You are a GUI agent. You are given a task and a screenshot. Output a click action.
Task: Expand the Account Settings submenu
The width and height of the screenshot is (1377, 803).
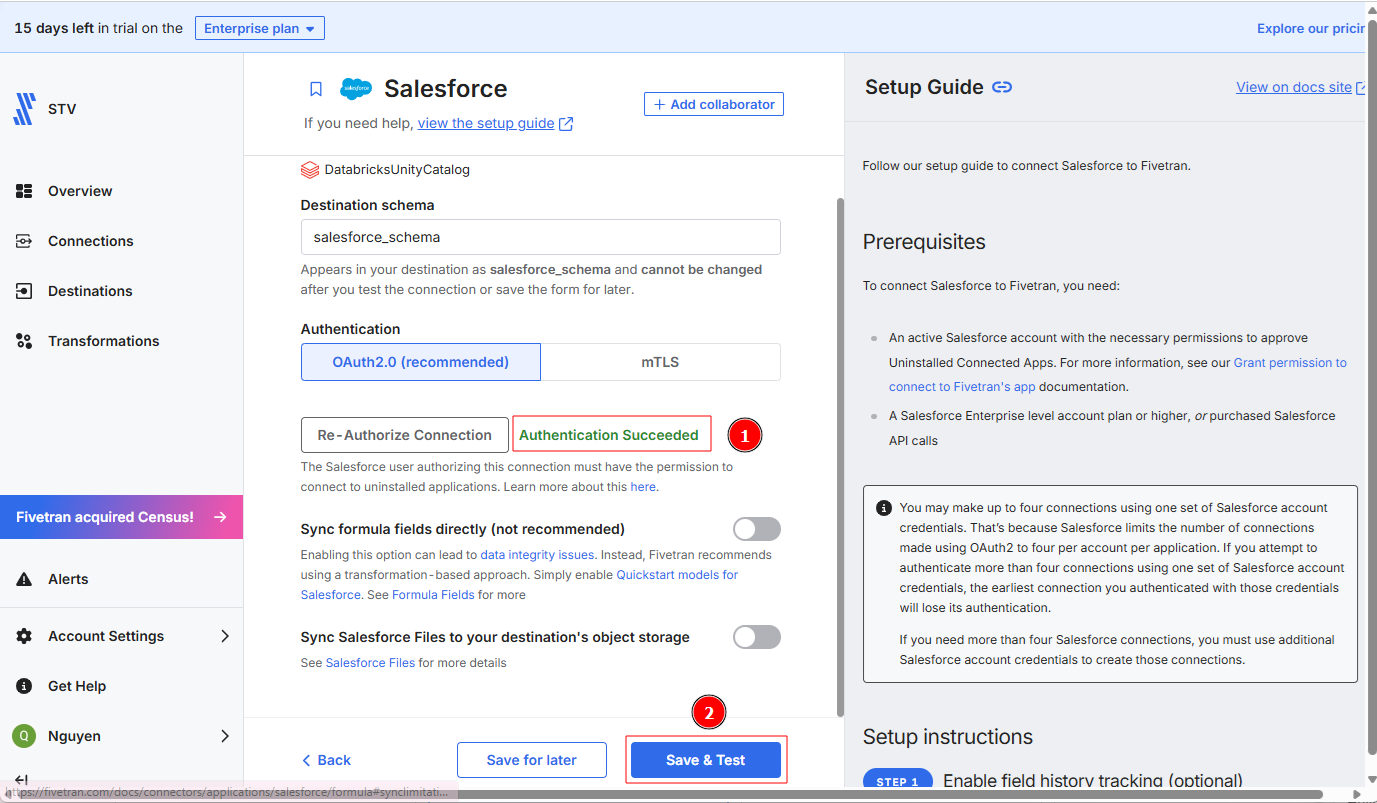click(225, 636)
